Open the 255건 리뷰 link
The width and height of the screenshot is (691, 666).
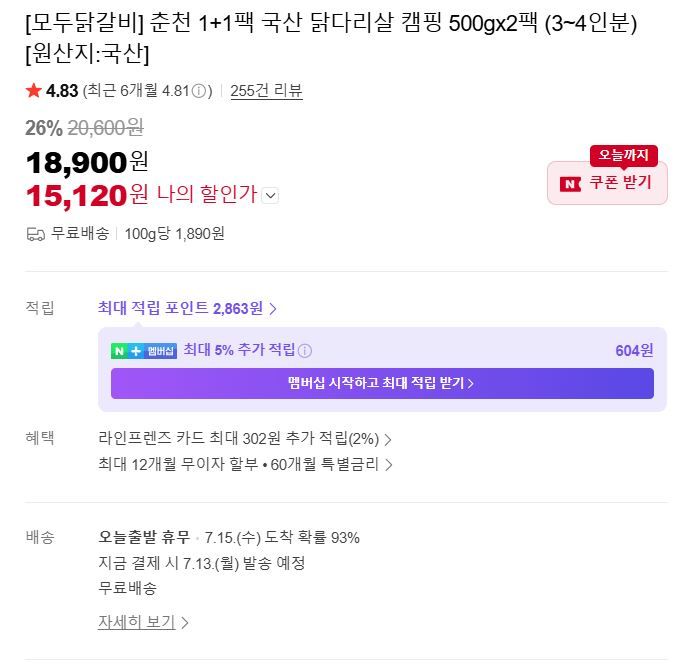[x=266, y=91]
